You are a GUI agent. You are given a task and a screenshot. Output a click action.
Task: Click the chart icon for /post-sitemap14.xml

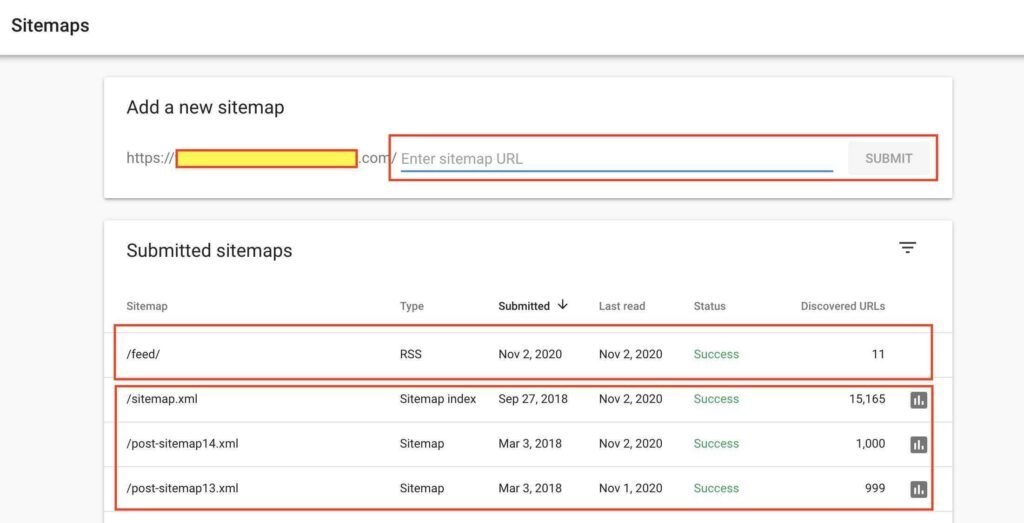[x=918, y=445]
